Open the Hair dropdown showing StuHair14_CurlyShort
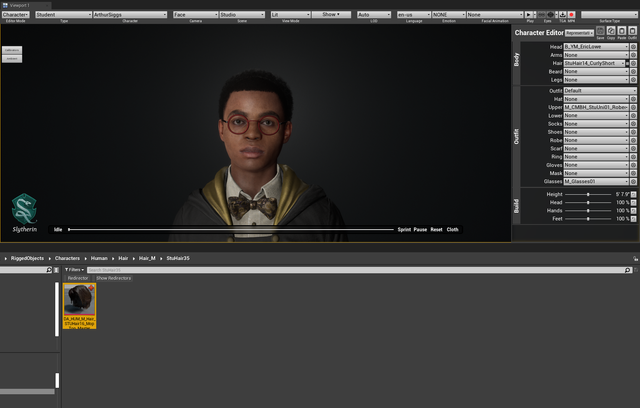Screen dimensions: 640x408 point(594,63)
